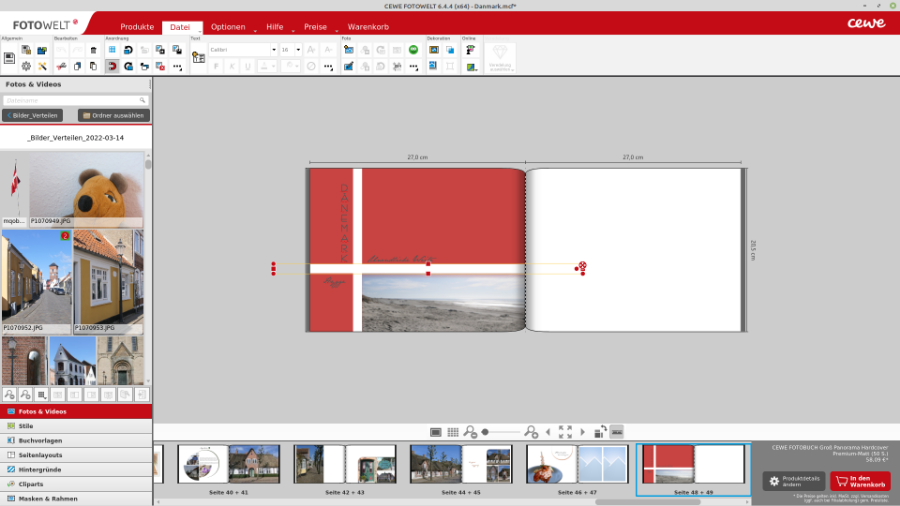This screenshot has width=900, height=506.
Task: Open the Produkte menu
Action: tap(137, 26)
